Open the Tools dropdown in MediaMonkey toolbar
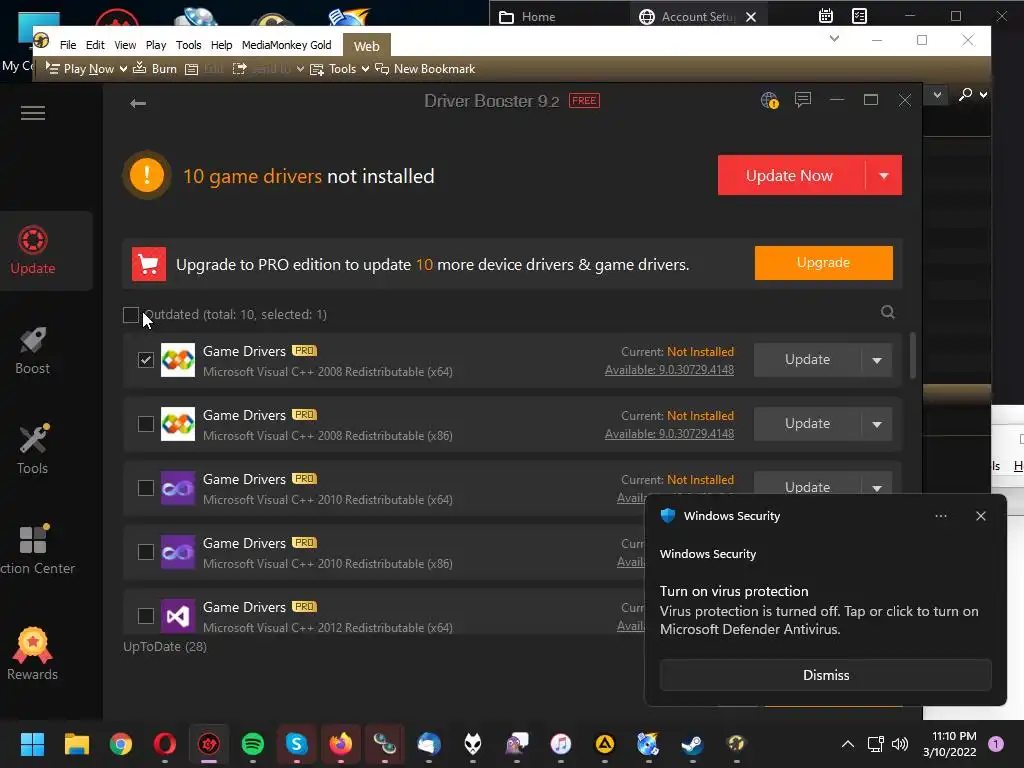 tap(365, 69)
